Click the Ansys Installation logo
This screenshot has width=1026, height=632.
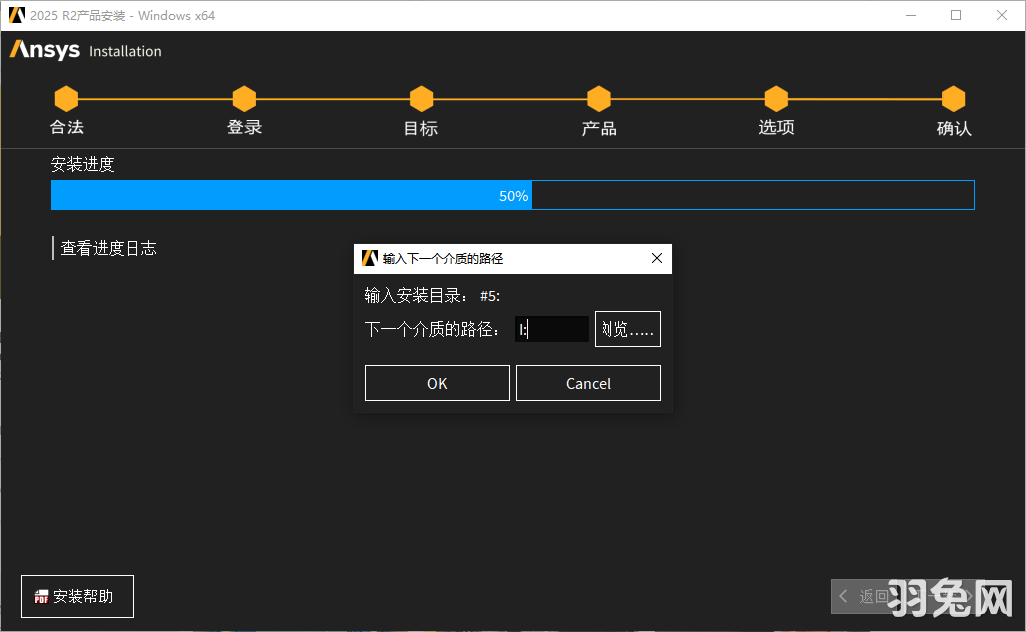pos(85,50)
